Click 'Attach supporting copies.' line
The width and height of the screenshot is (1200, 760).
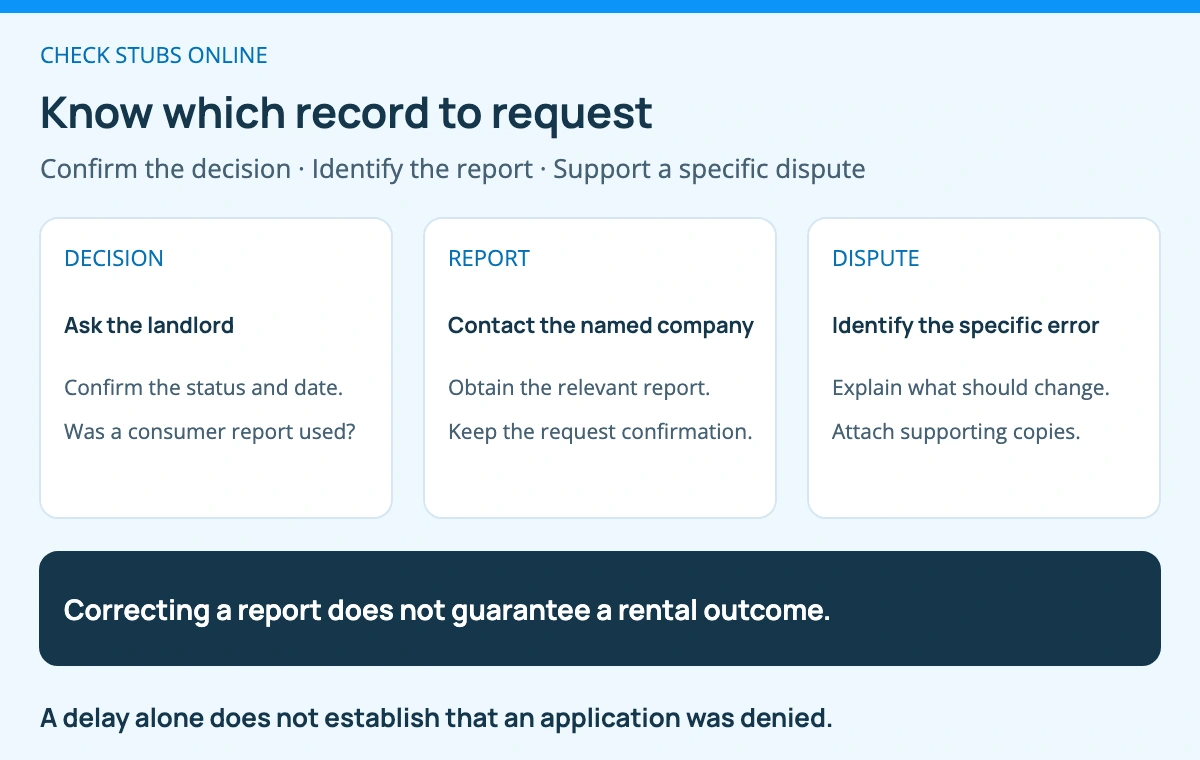pyautogui.click(x=956, y=432)
